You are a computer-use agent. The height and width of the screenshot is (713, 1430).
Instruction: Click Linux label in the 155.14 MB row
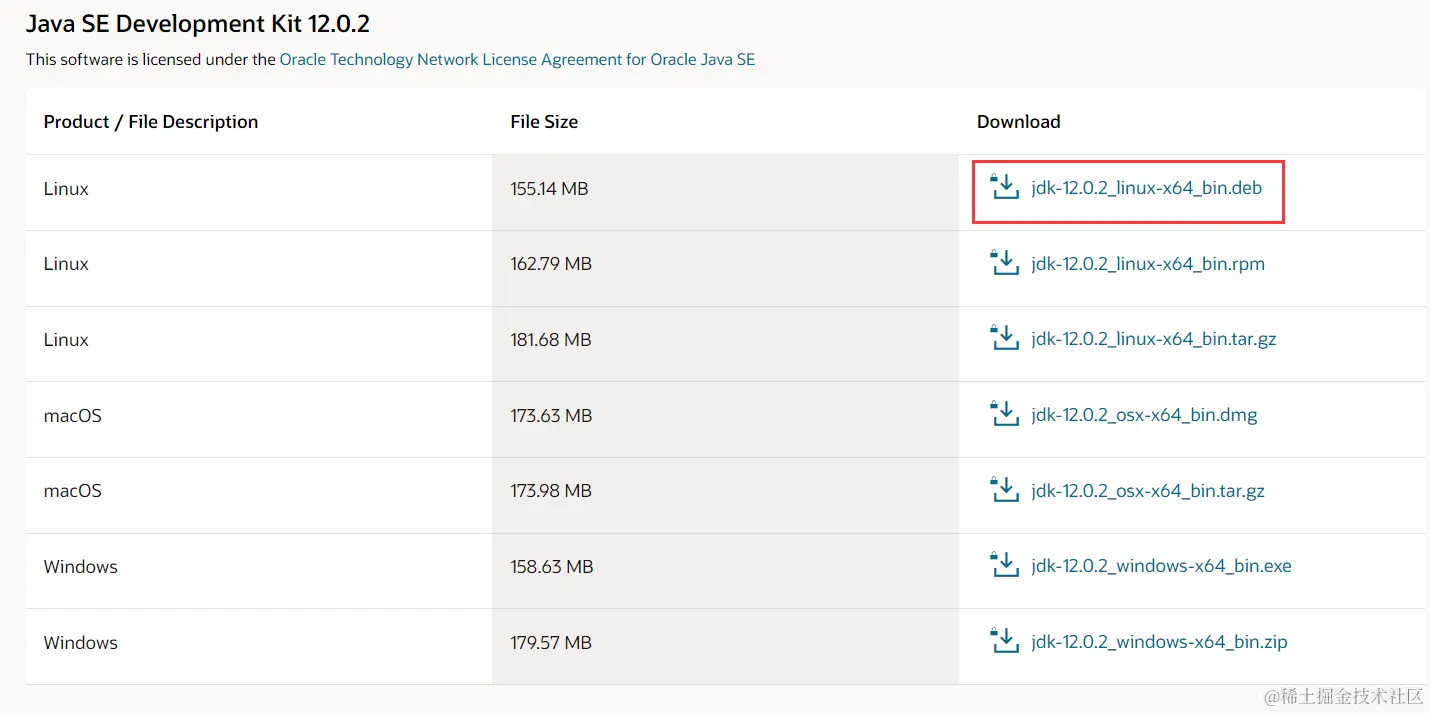click(66, 189)
